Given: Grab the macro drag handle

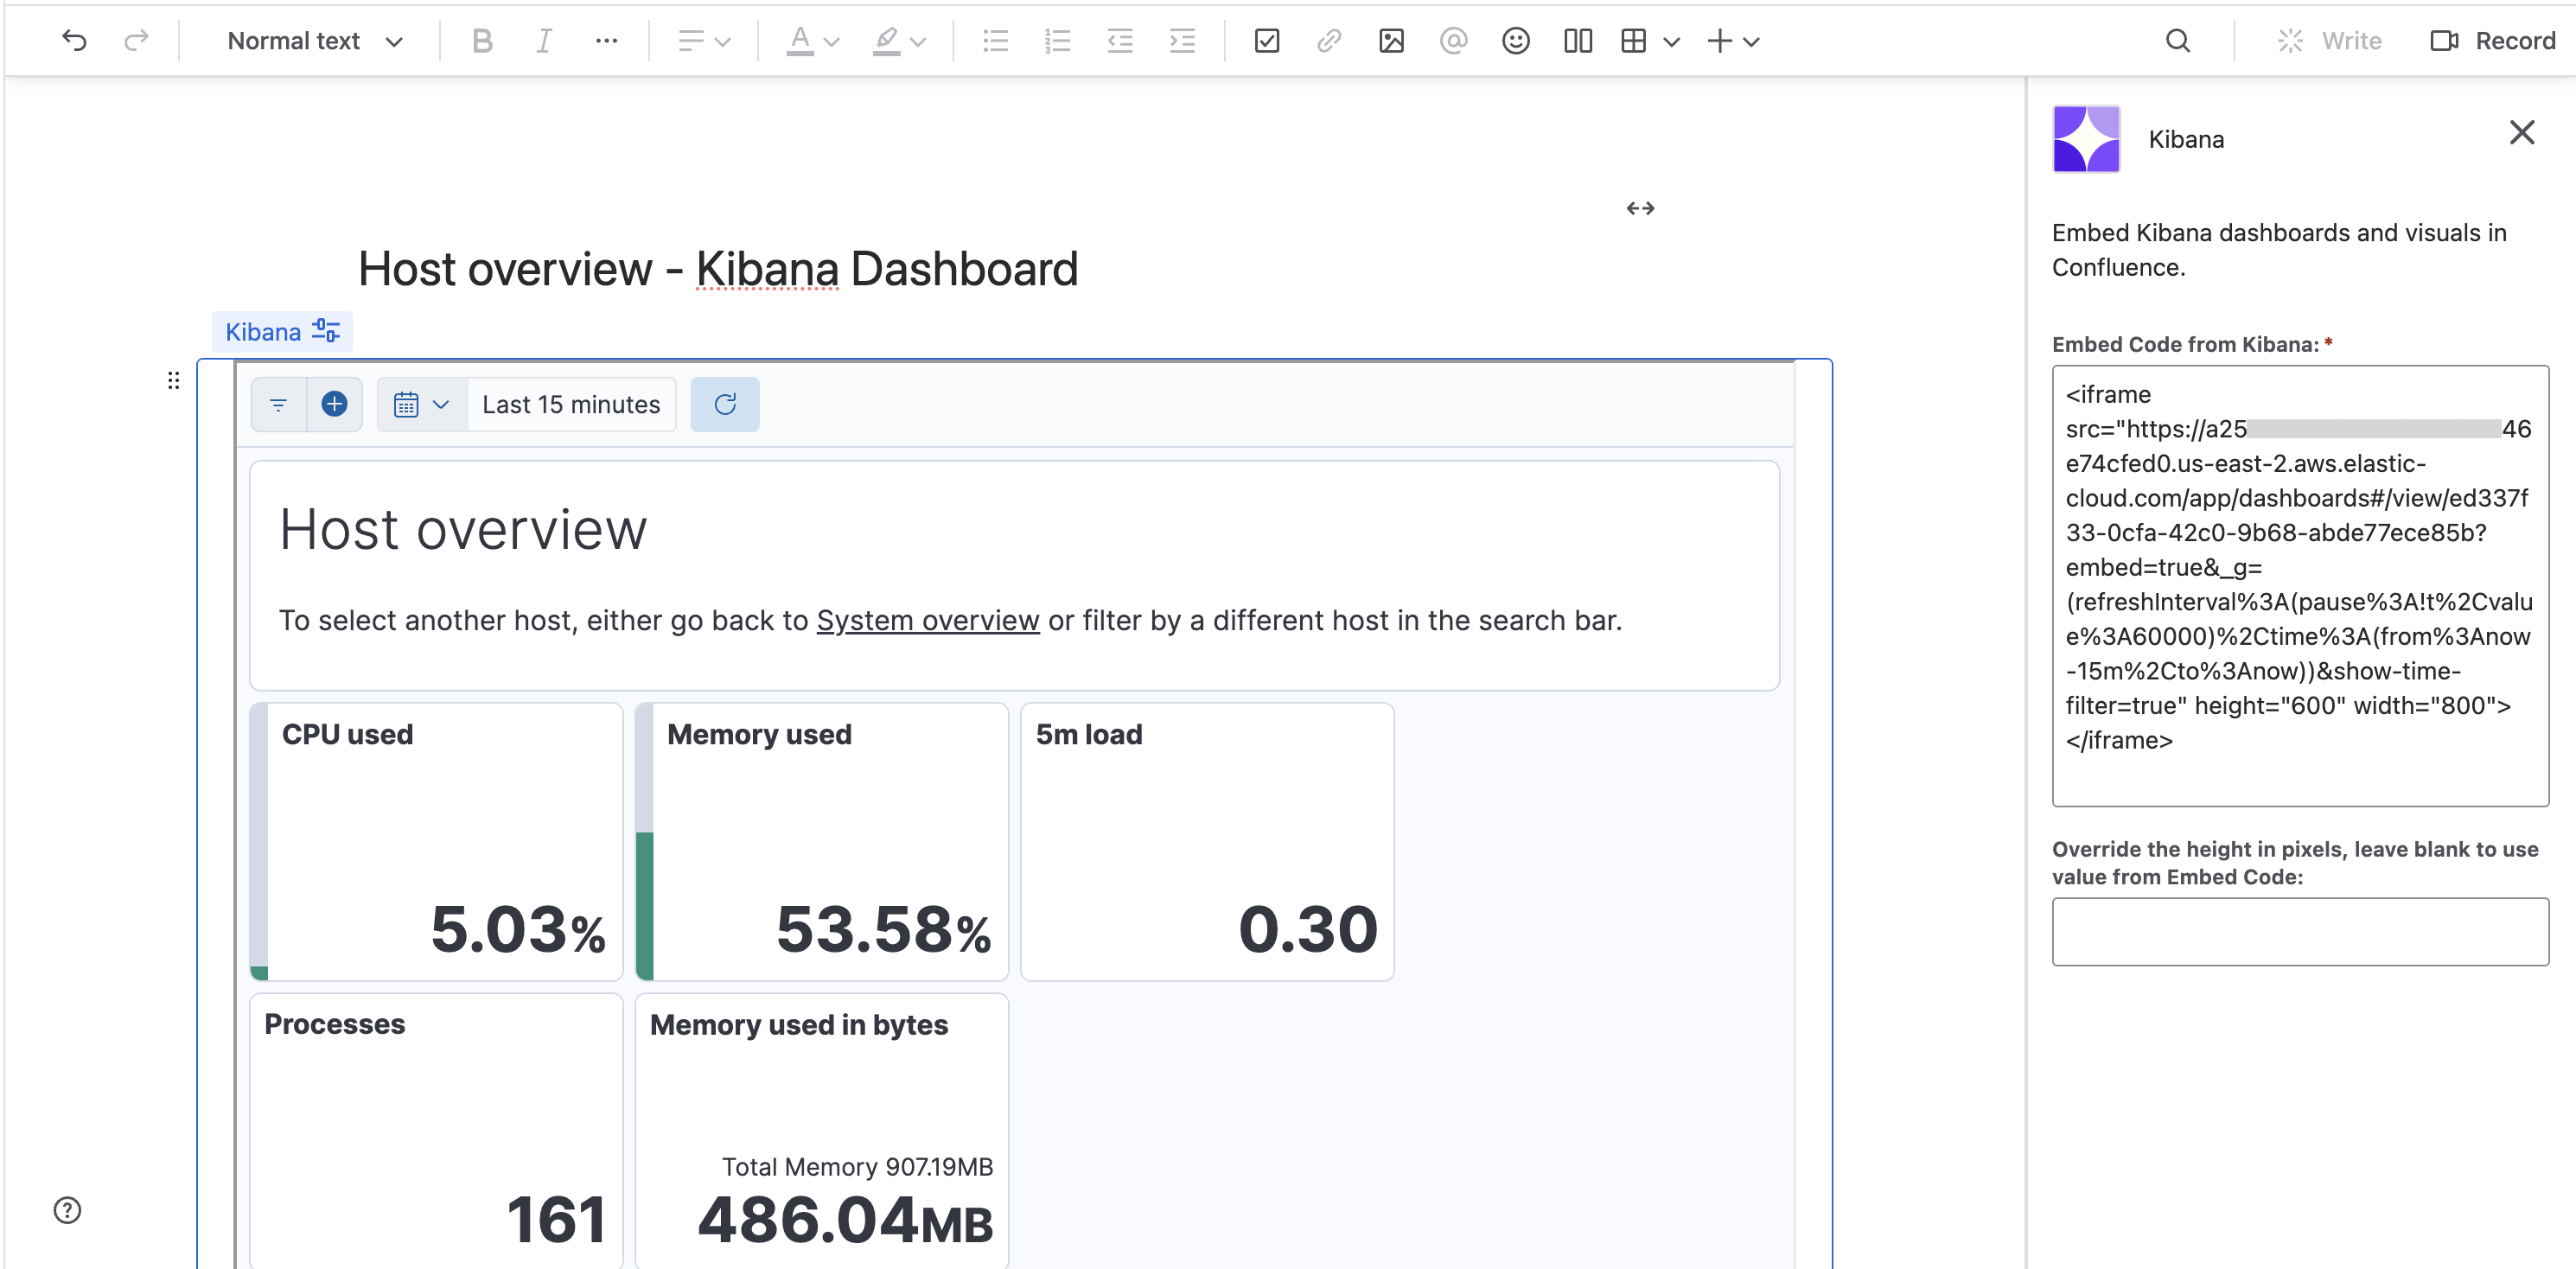Looking at the screenshot, I should pyautogui.click(x=174, y=380).
